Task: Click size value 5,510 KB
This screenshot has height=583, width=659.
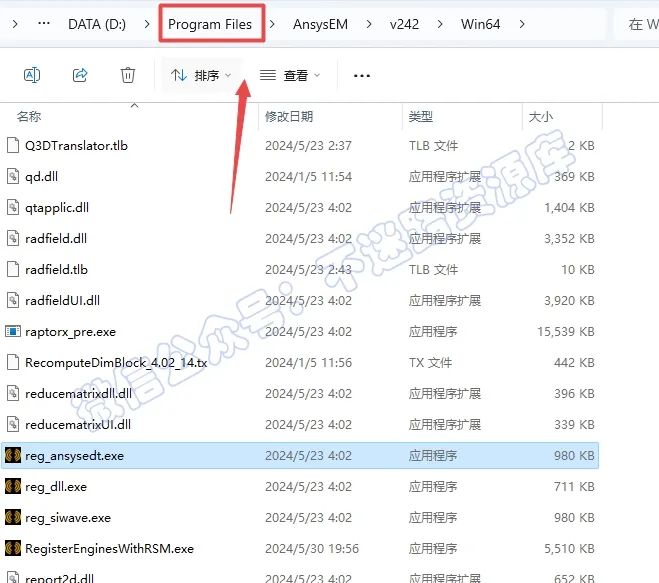Action: [569, 549]
